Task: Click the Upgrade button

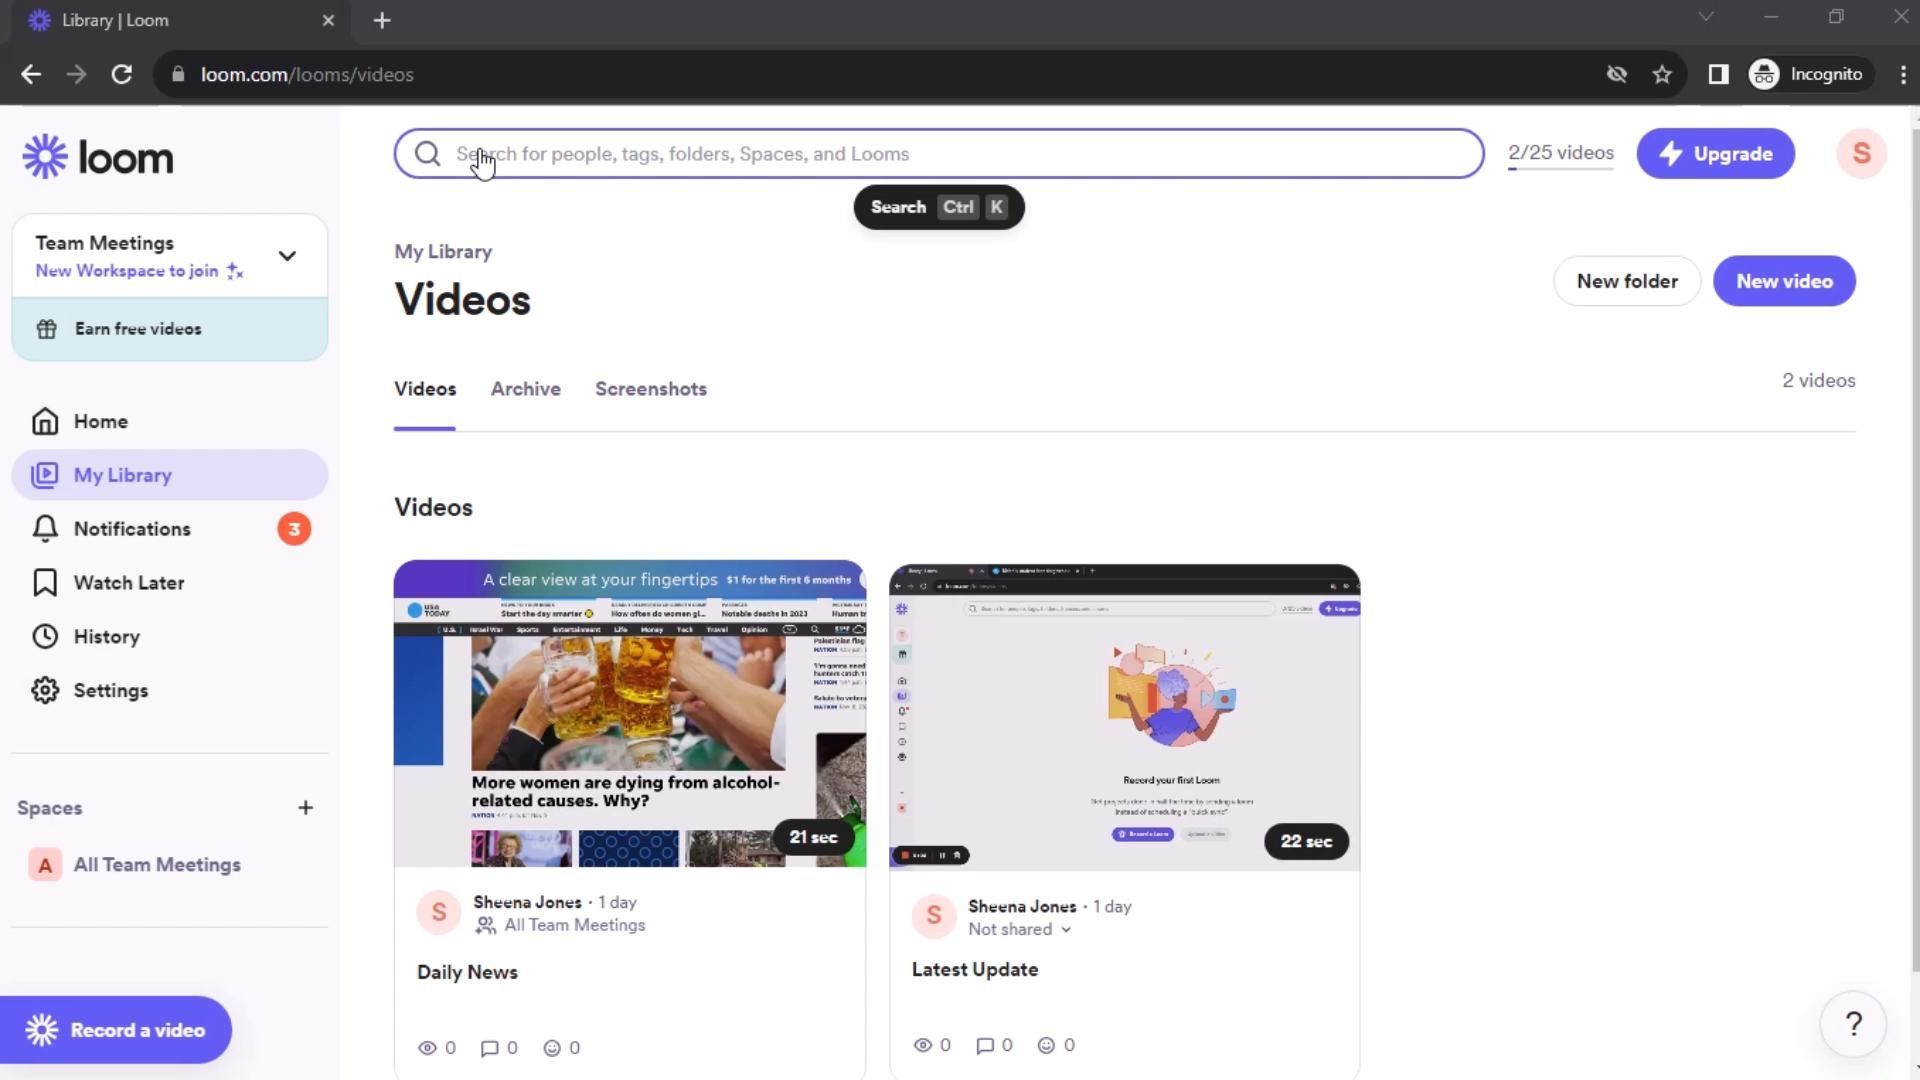Action: [1715, 154]
